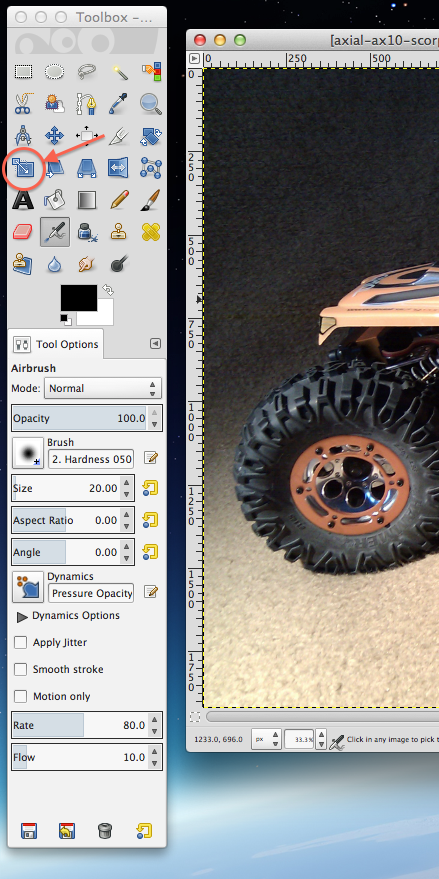Open the Dynamics preview thumbnail picker
Viewport: 439px width, 879px height.
click(28, 587)
